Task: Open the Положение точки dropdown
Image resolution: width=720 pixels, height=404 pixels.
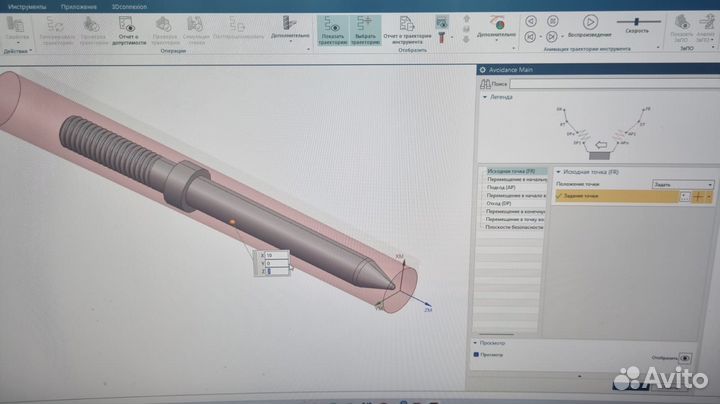Action: [683, 185]
